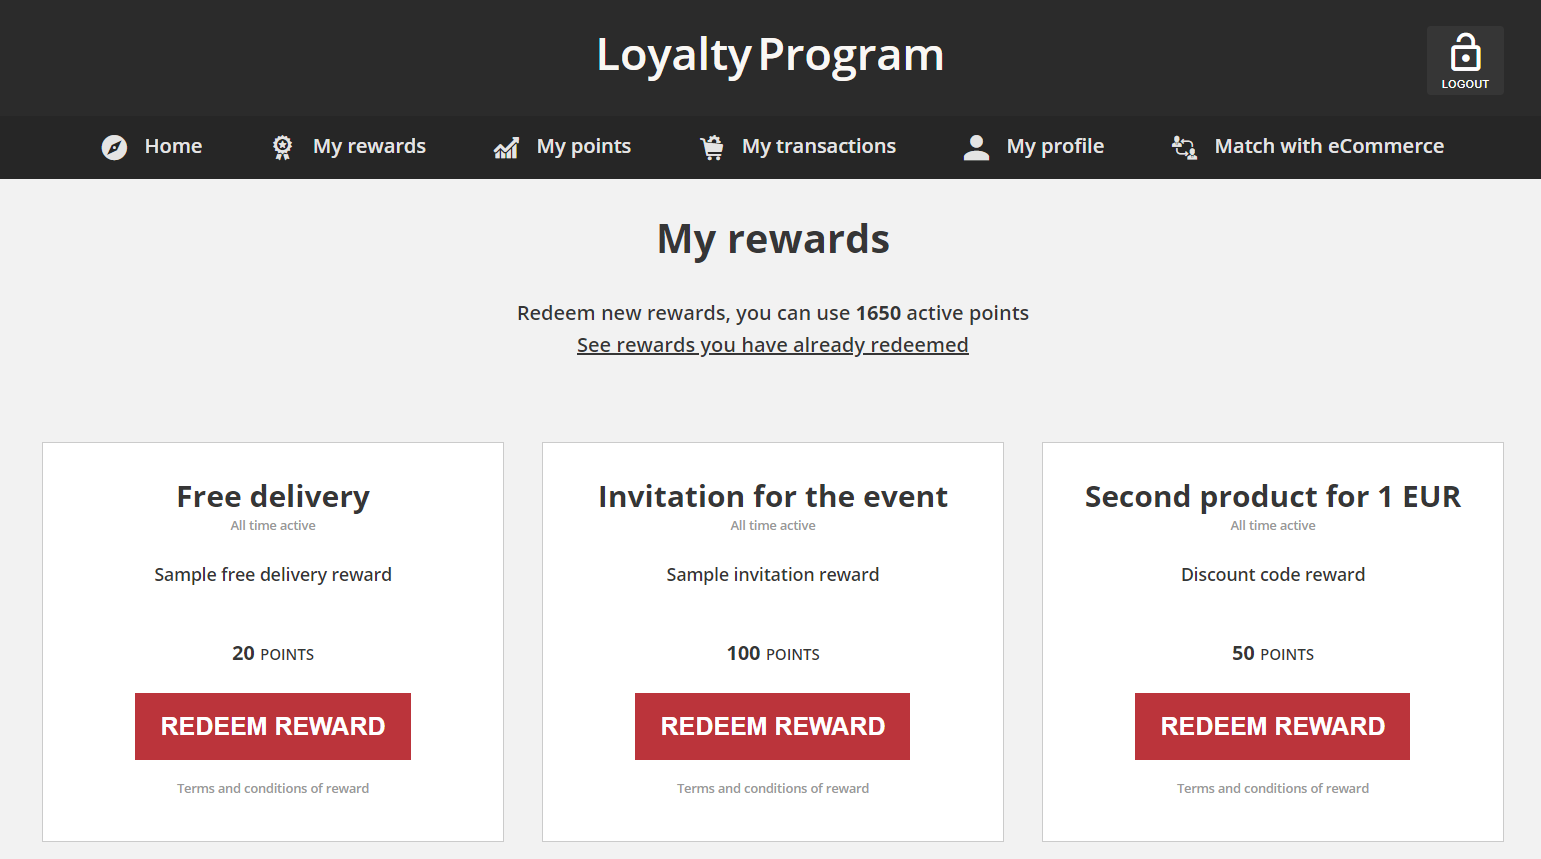1541x859 pixels.
Task: Select My profile menu label
Action: 1055,146
